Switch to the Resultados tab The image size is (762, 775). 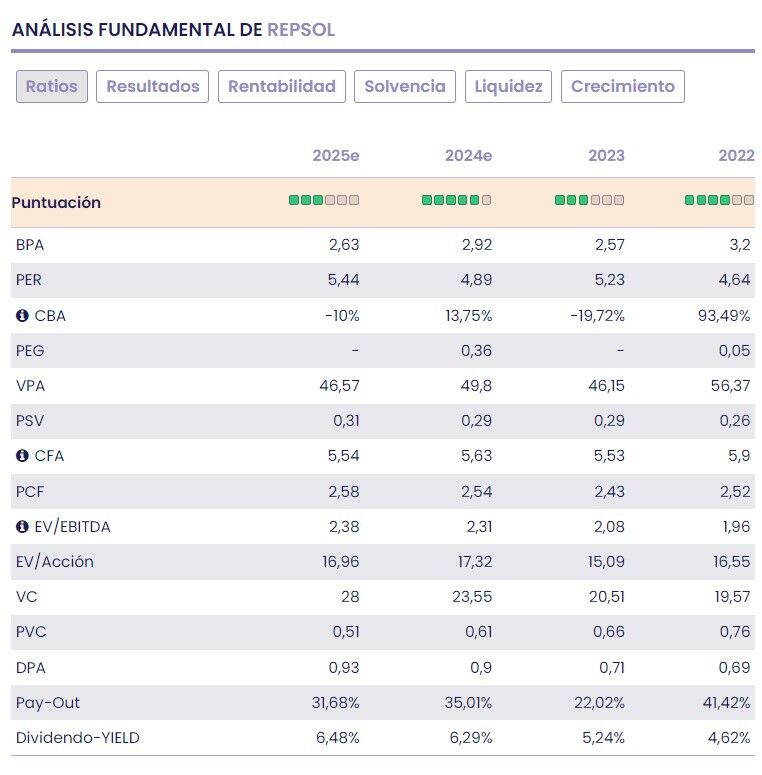pyautogui.click(x=153, y=86)
